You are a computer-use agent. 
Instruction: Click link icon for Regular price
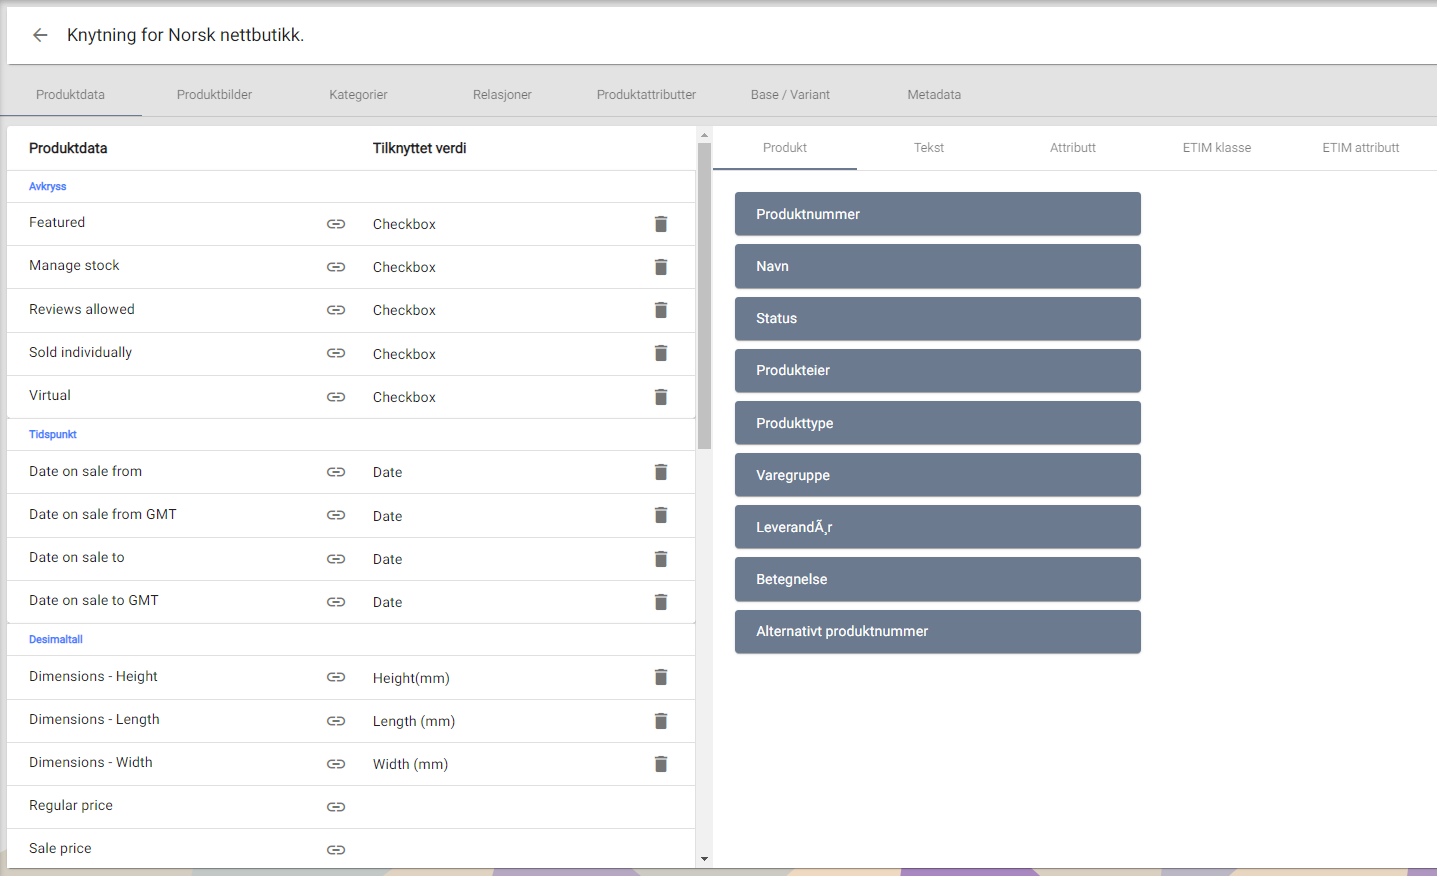point(336,807)
